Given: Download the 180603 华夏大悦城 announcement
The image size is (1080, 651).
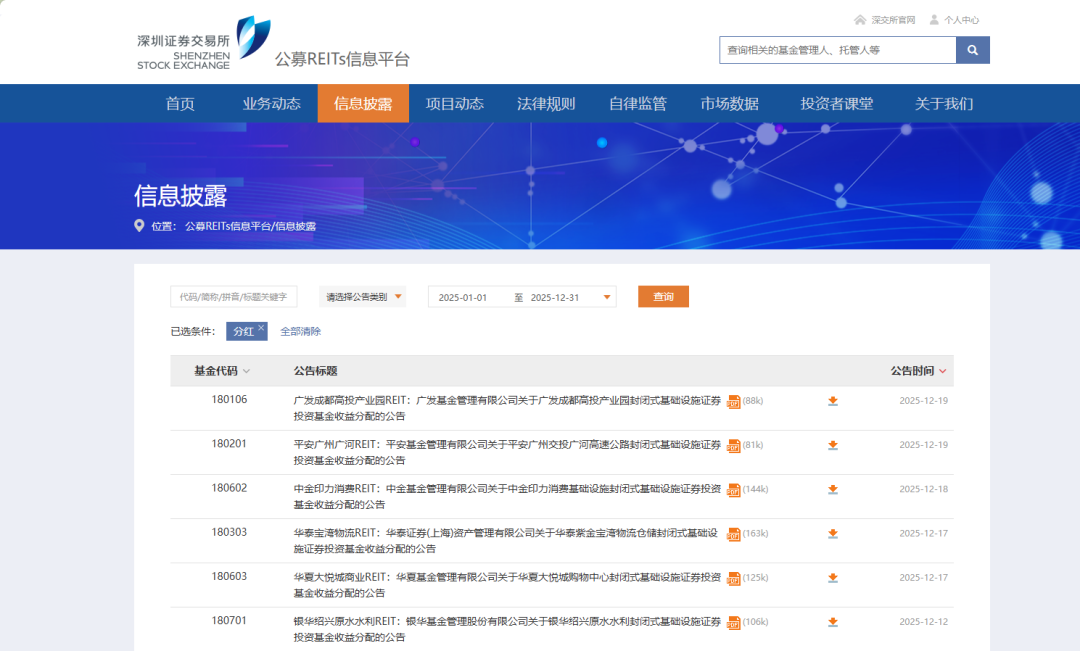Looking at the screenshot, I should tap(832, 578).
